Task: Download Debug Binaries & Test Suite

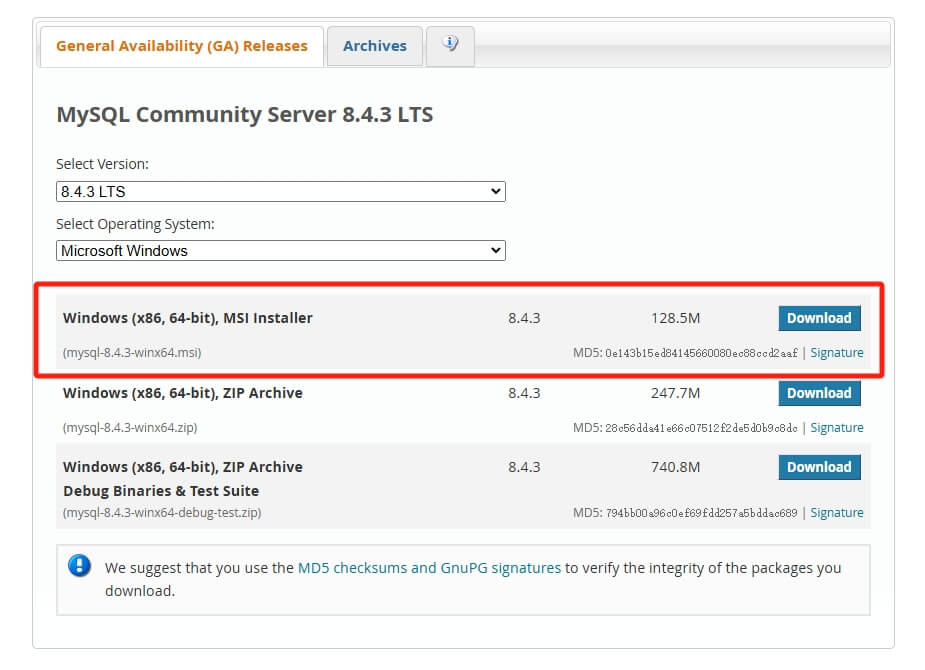Action: [819, 467]
